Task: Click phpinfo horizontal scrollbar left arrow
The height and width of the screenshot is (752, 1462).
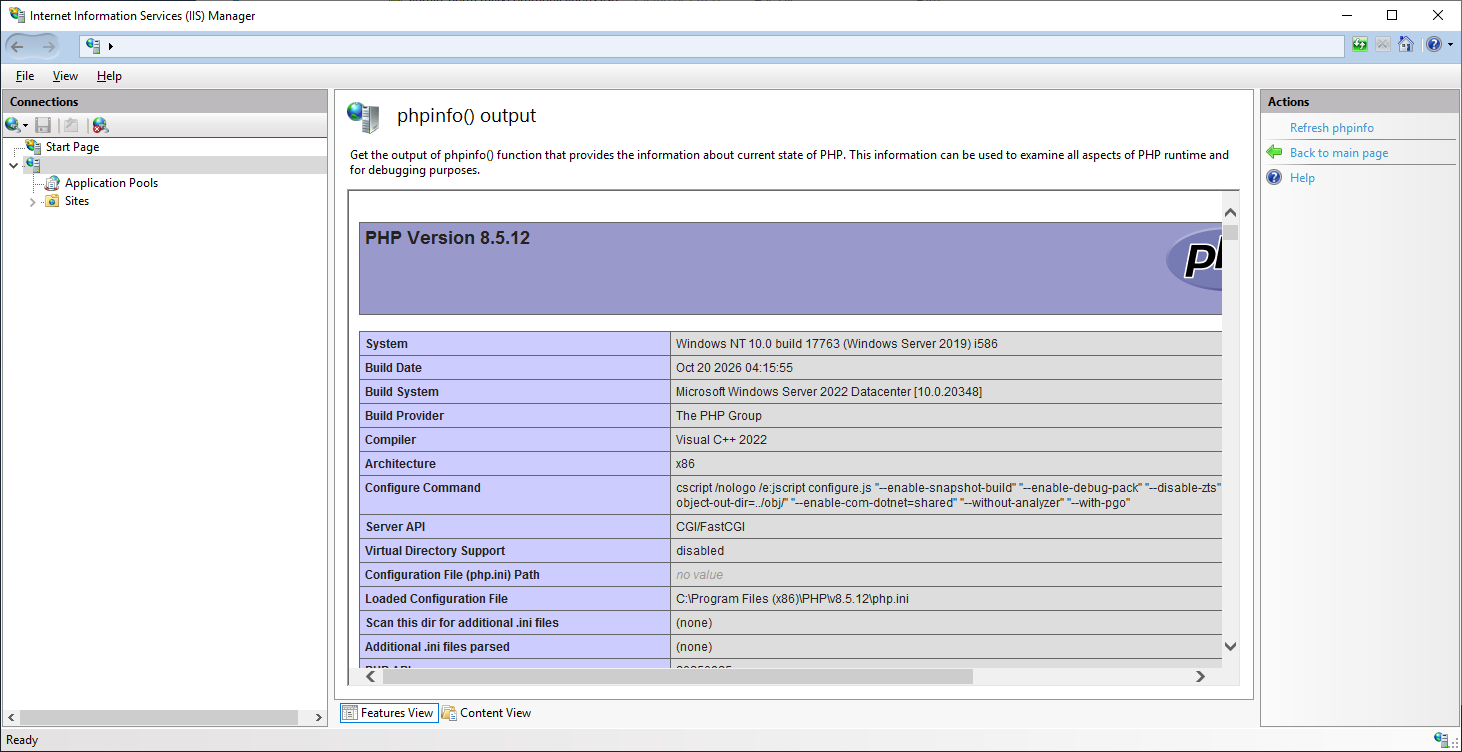Action: (x=370, y=677)
